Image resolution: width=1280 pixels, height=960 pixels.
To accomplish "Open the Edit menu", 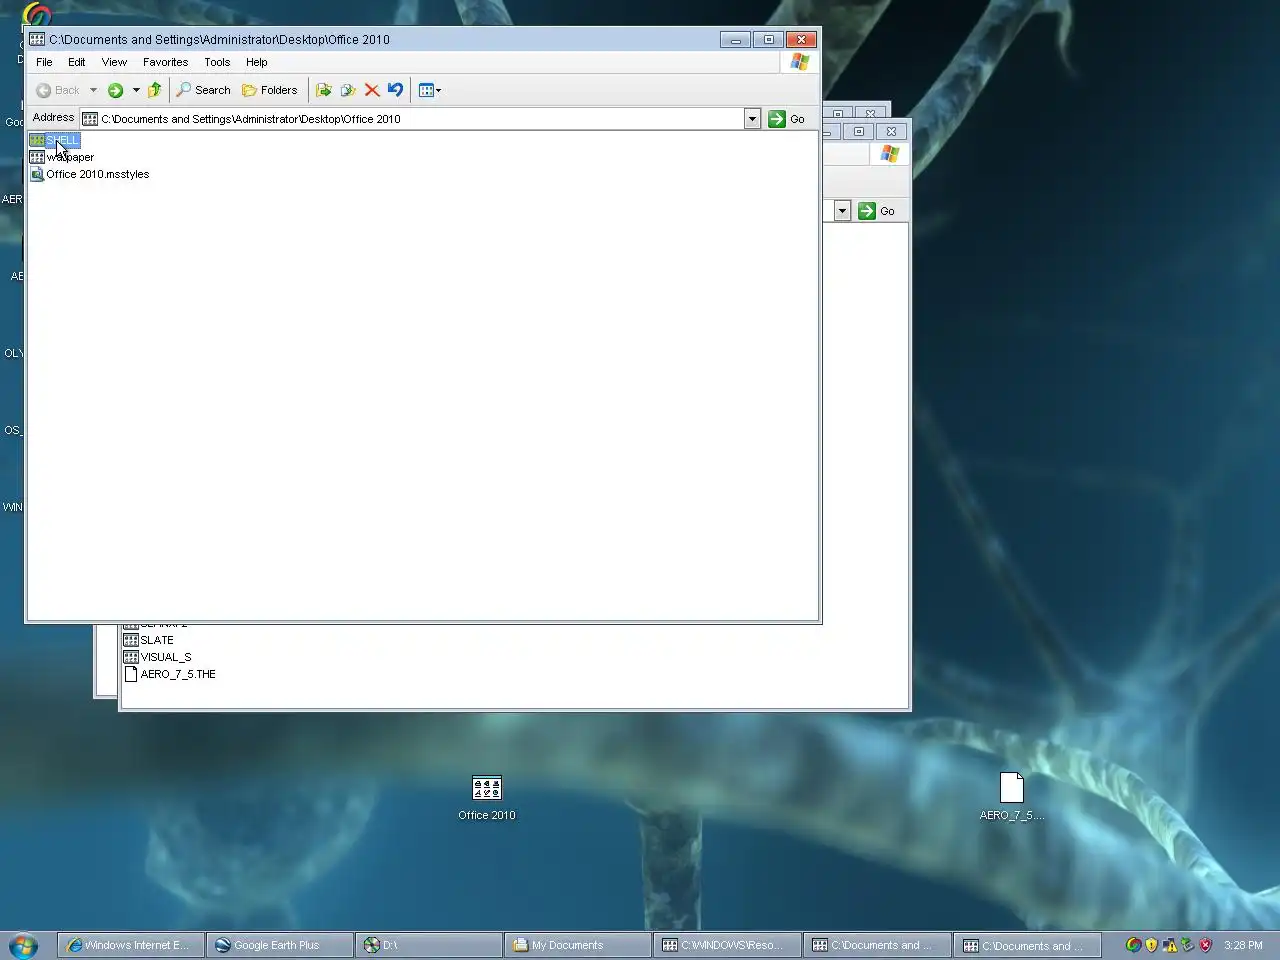I will tap(76, 62).
